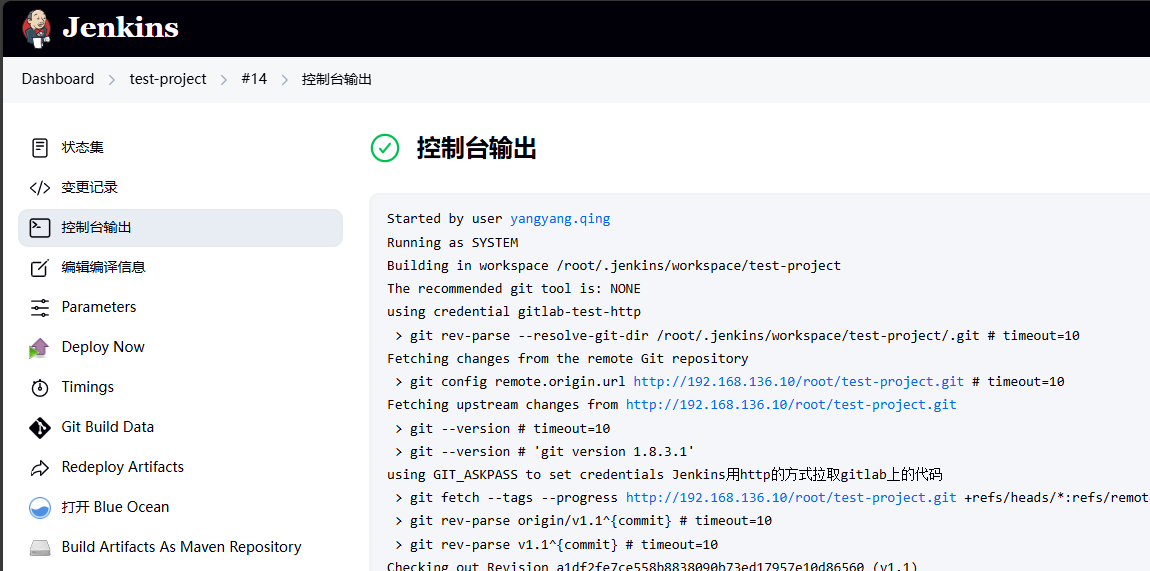This screenshot has width=1150, height=571.
Task: Click the Parameters sliders icon
Action: click(x=40, y=307)
